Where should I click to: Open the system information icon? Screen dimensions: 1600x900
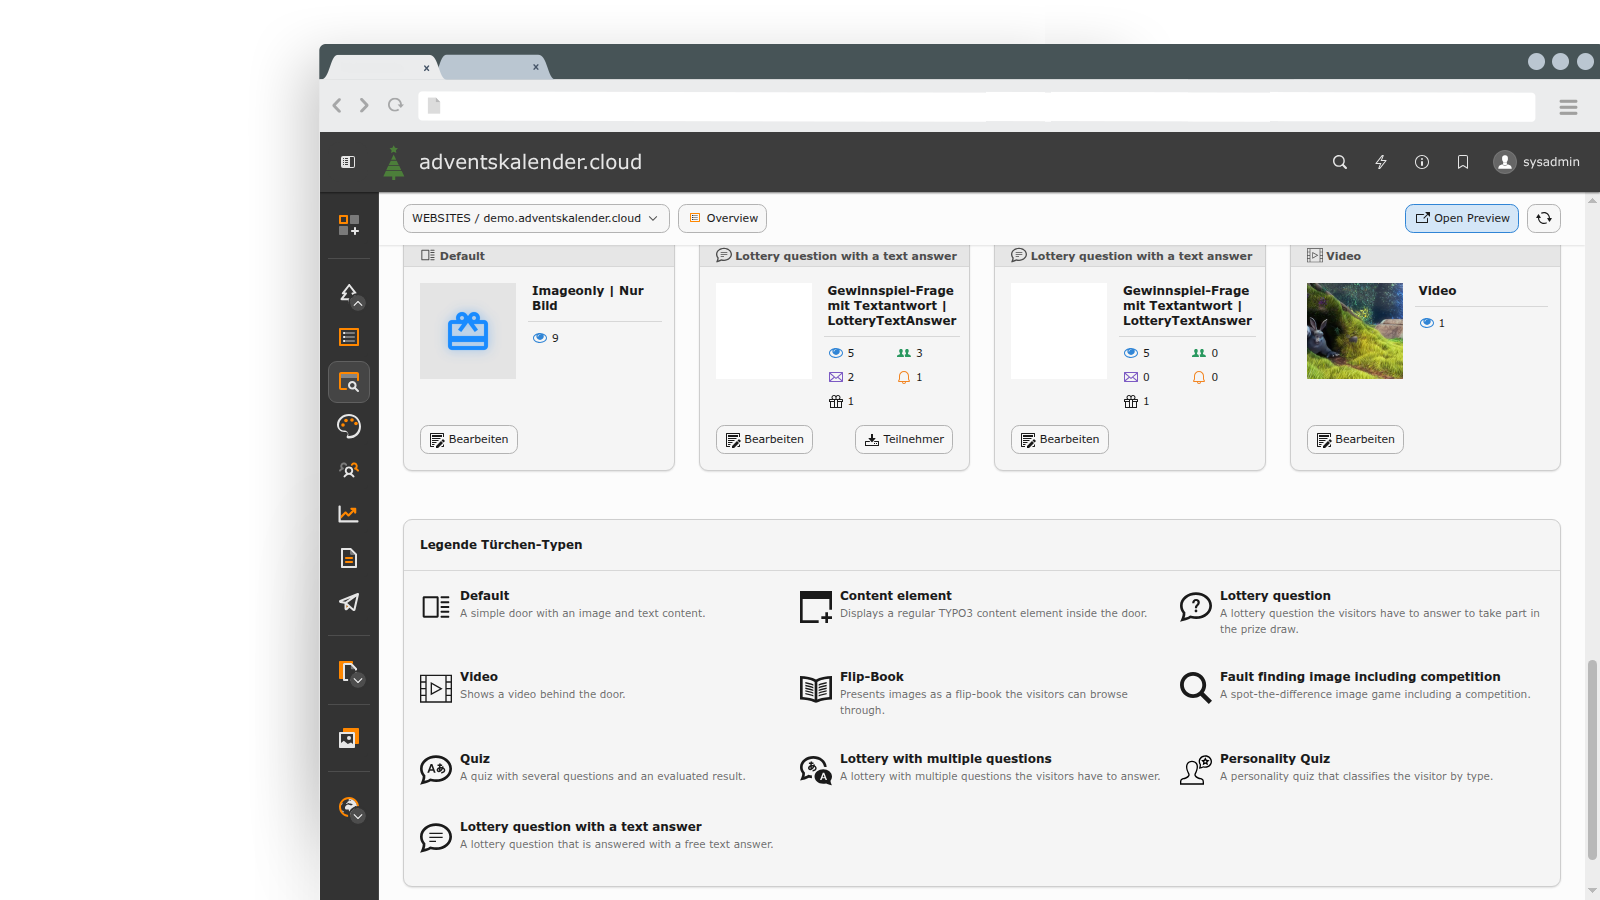[1422, 162]
